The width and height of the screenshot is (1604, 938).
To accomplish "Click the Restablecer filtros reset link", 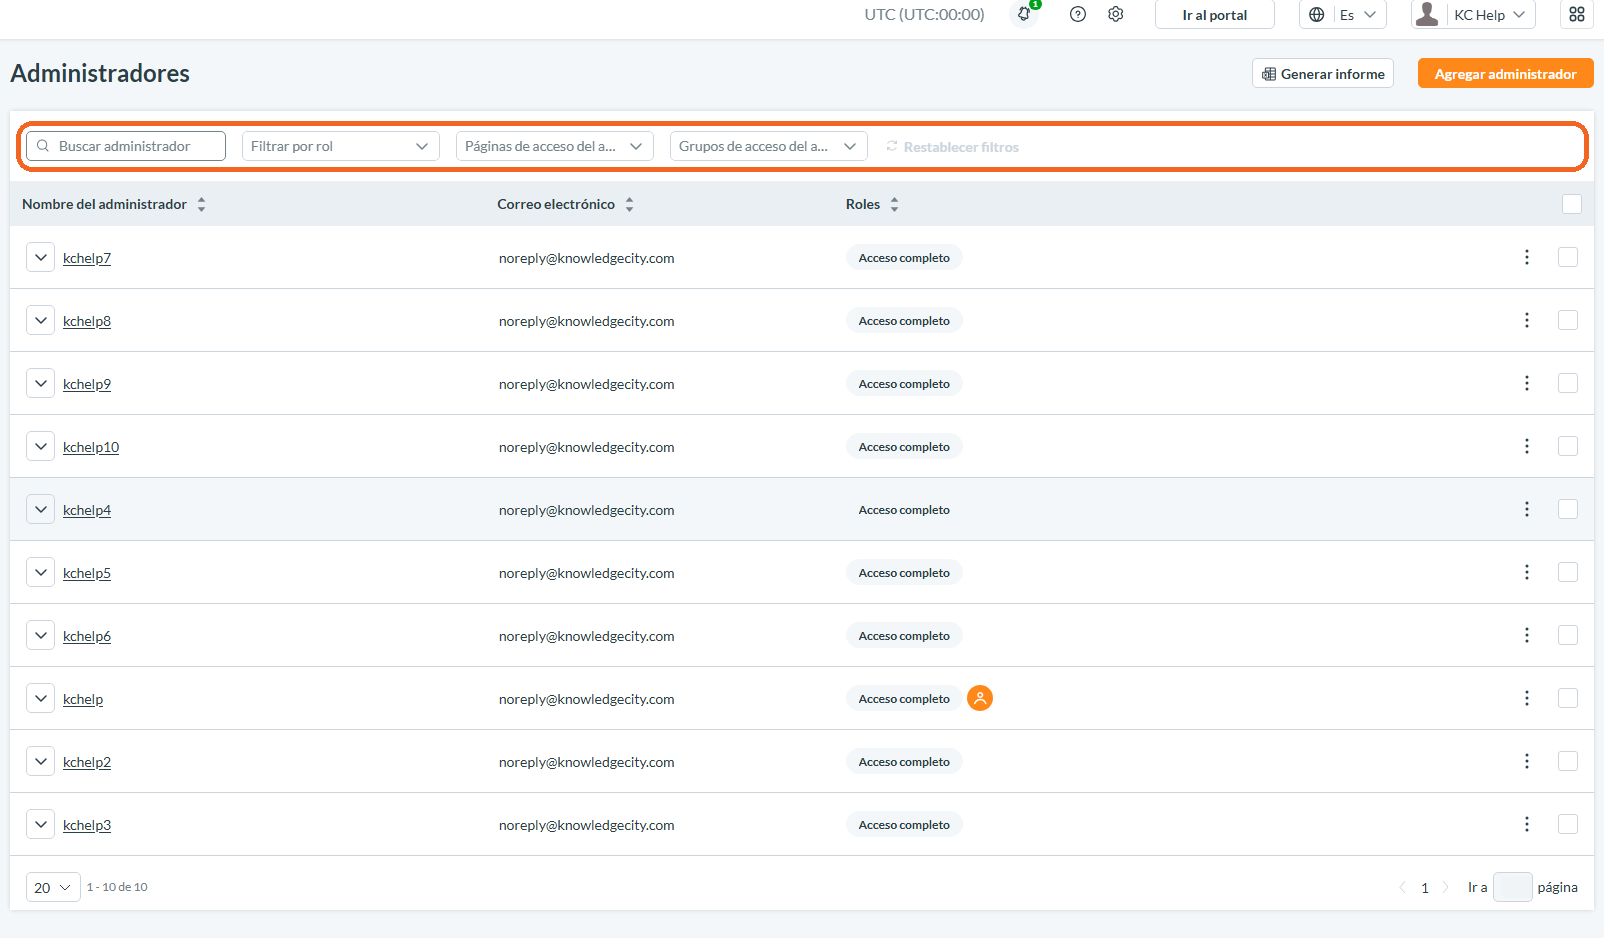I will click(952, 147).
